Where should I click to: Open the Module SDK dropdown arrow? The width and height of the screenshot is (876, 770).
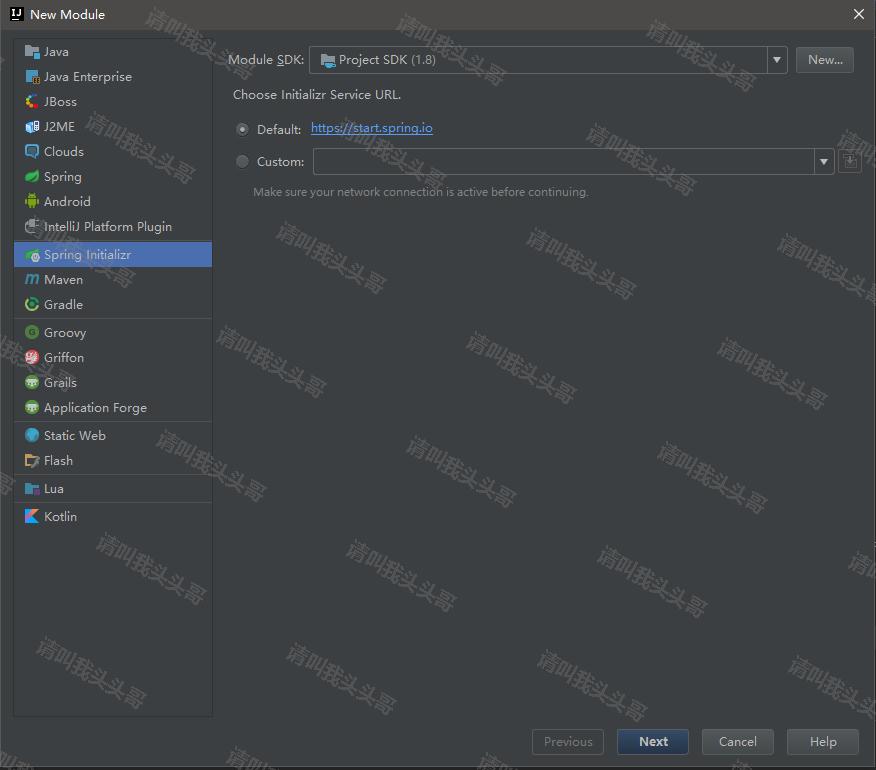tap(777, 60)
